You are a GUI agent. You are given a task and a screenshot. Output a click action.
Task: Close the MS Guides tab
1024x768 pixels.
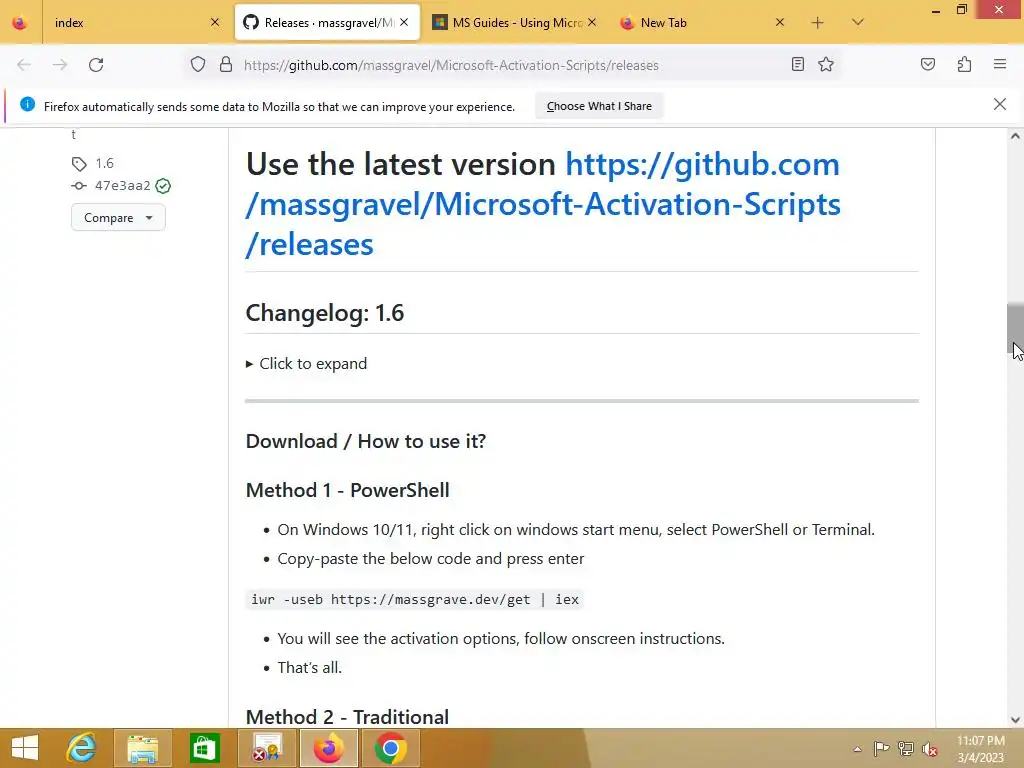click(x=592, y=23)
